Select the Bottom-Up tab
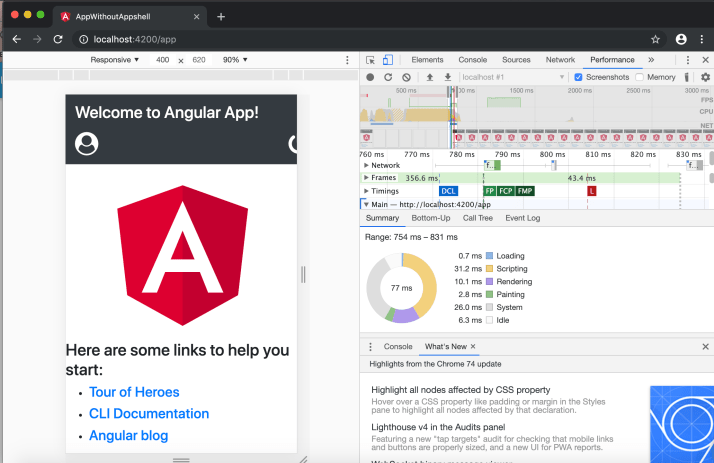The image size is (714, 463). click(431, 218)
